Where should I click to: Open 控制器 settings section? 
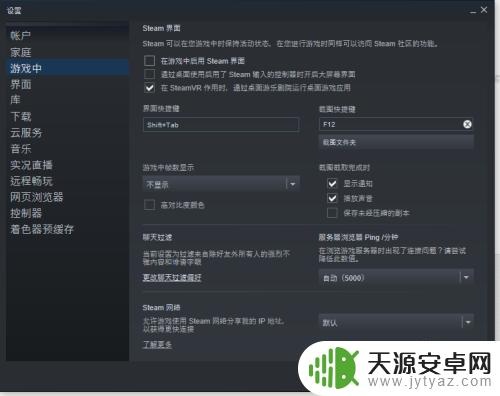[x=26, y=213]
